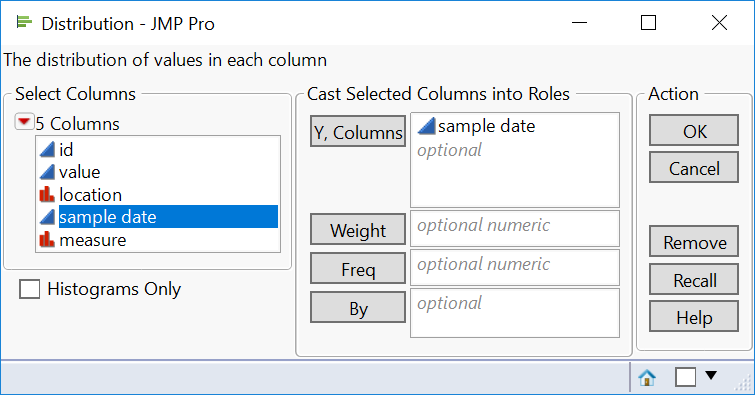Image resolution: width=755 pixels, height=395 pixels.
Task: Click the home window icon in status bar
Action: (x=647, y=377)
